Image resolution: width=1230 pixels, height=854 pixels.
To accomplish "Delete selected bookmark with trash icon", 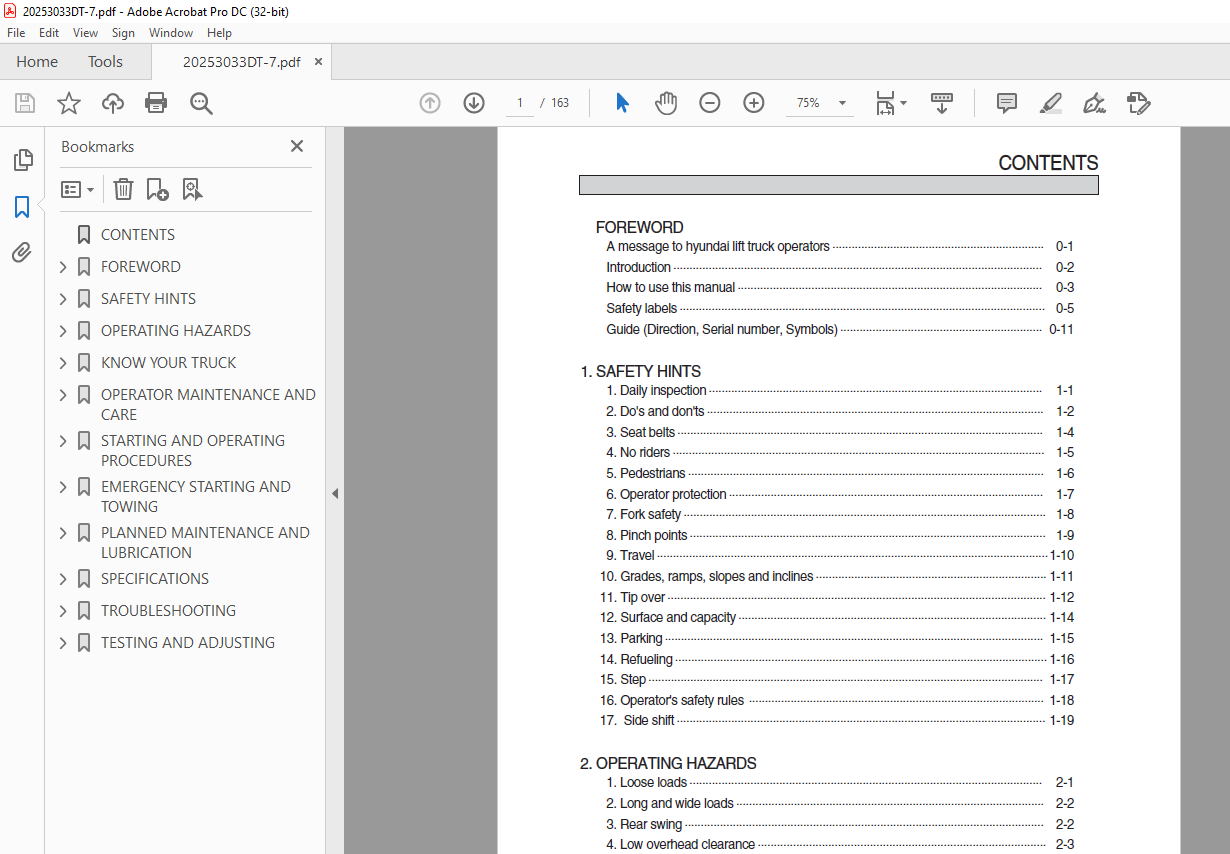I will pos(123,189).
